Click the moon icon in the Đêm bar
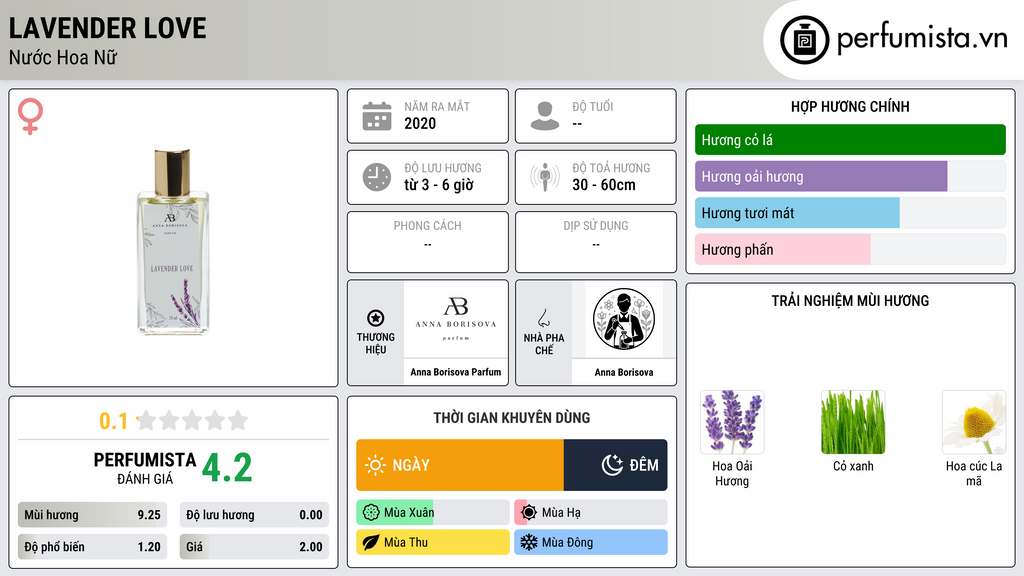The height and width of the screenshot is (576, 1024). point(612,465)
